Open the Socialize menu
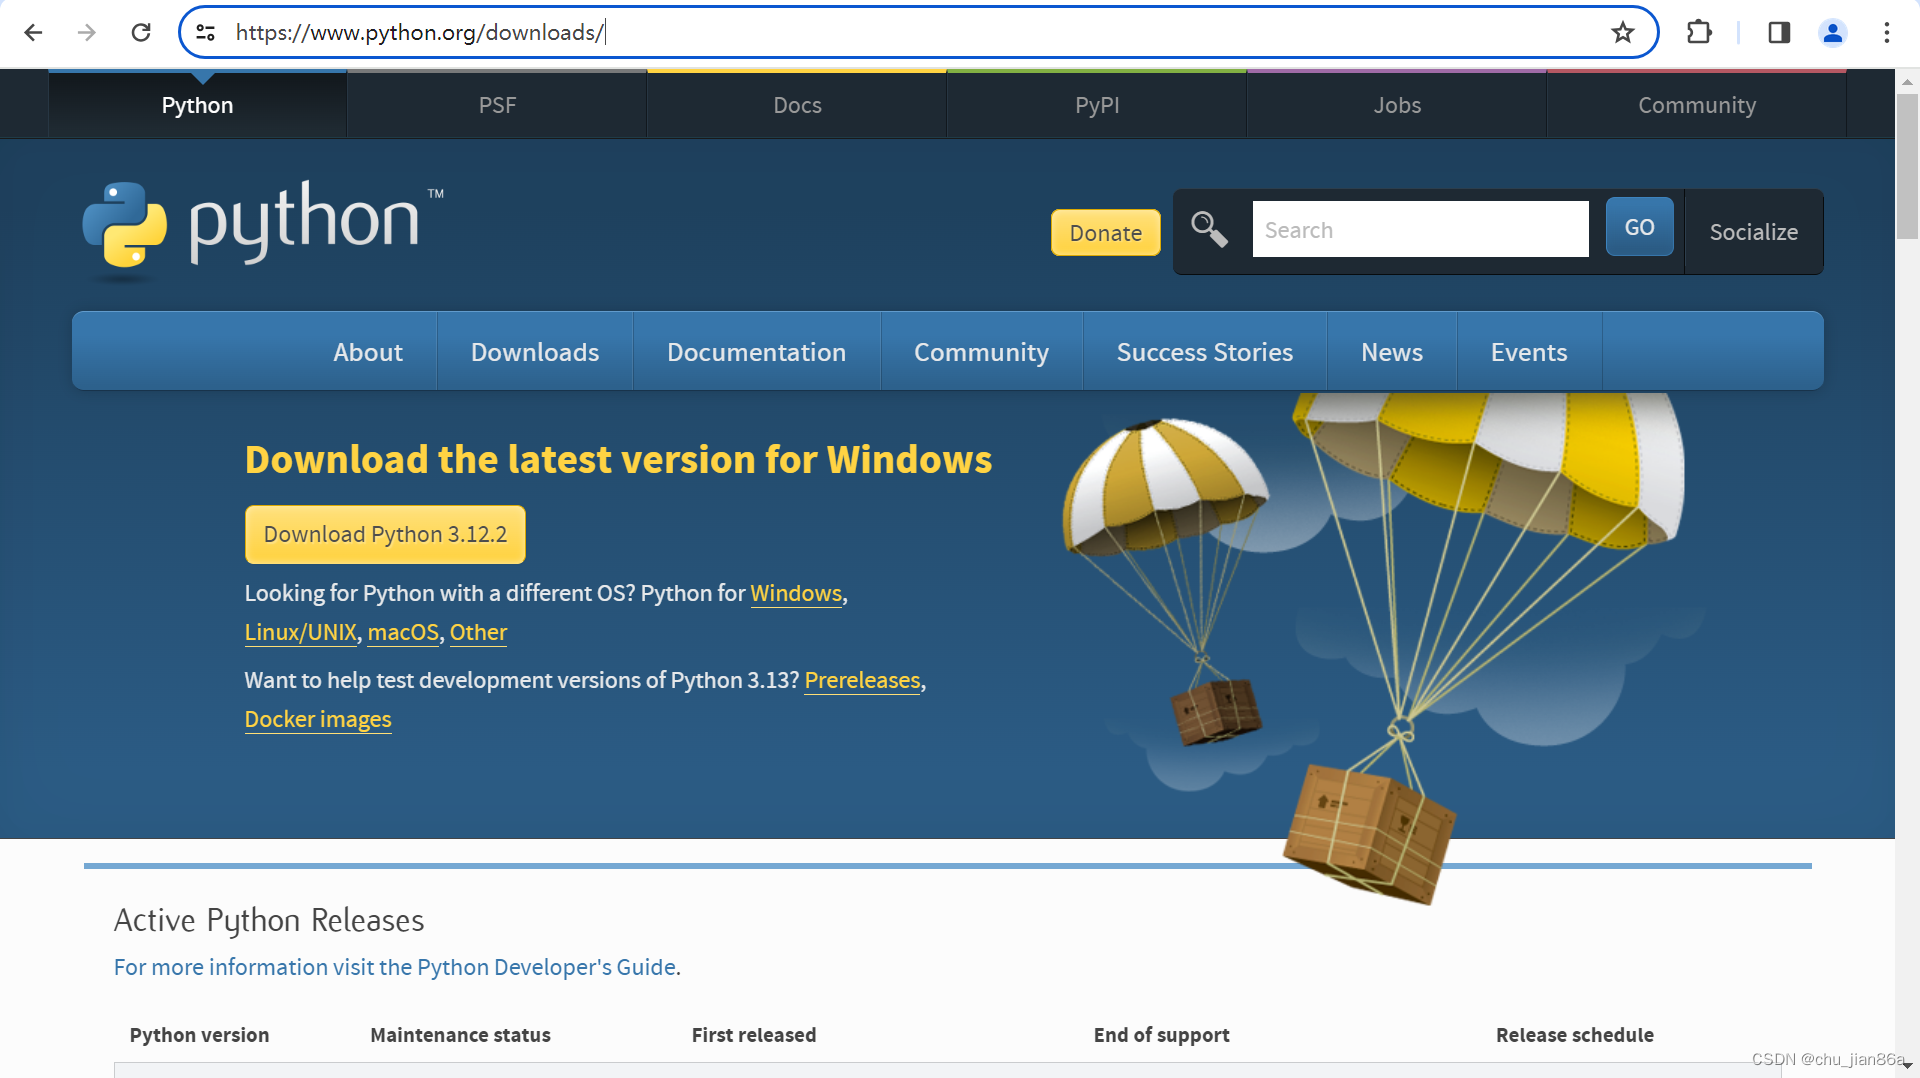Screen dimensions: 1920x1078 (x=1754, y=231)
